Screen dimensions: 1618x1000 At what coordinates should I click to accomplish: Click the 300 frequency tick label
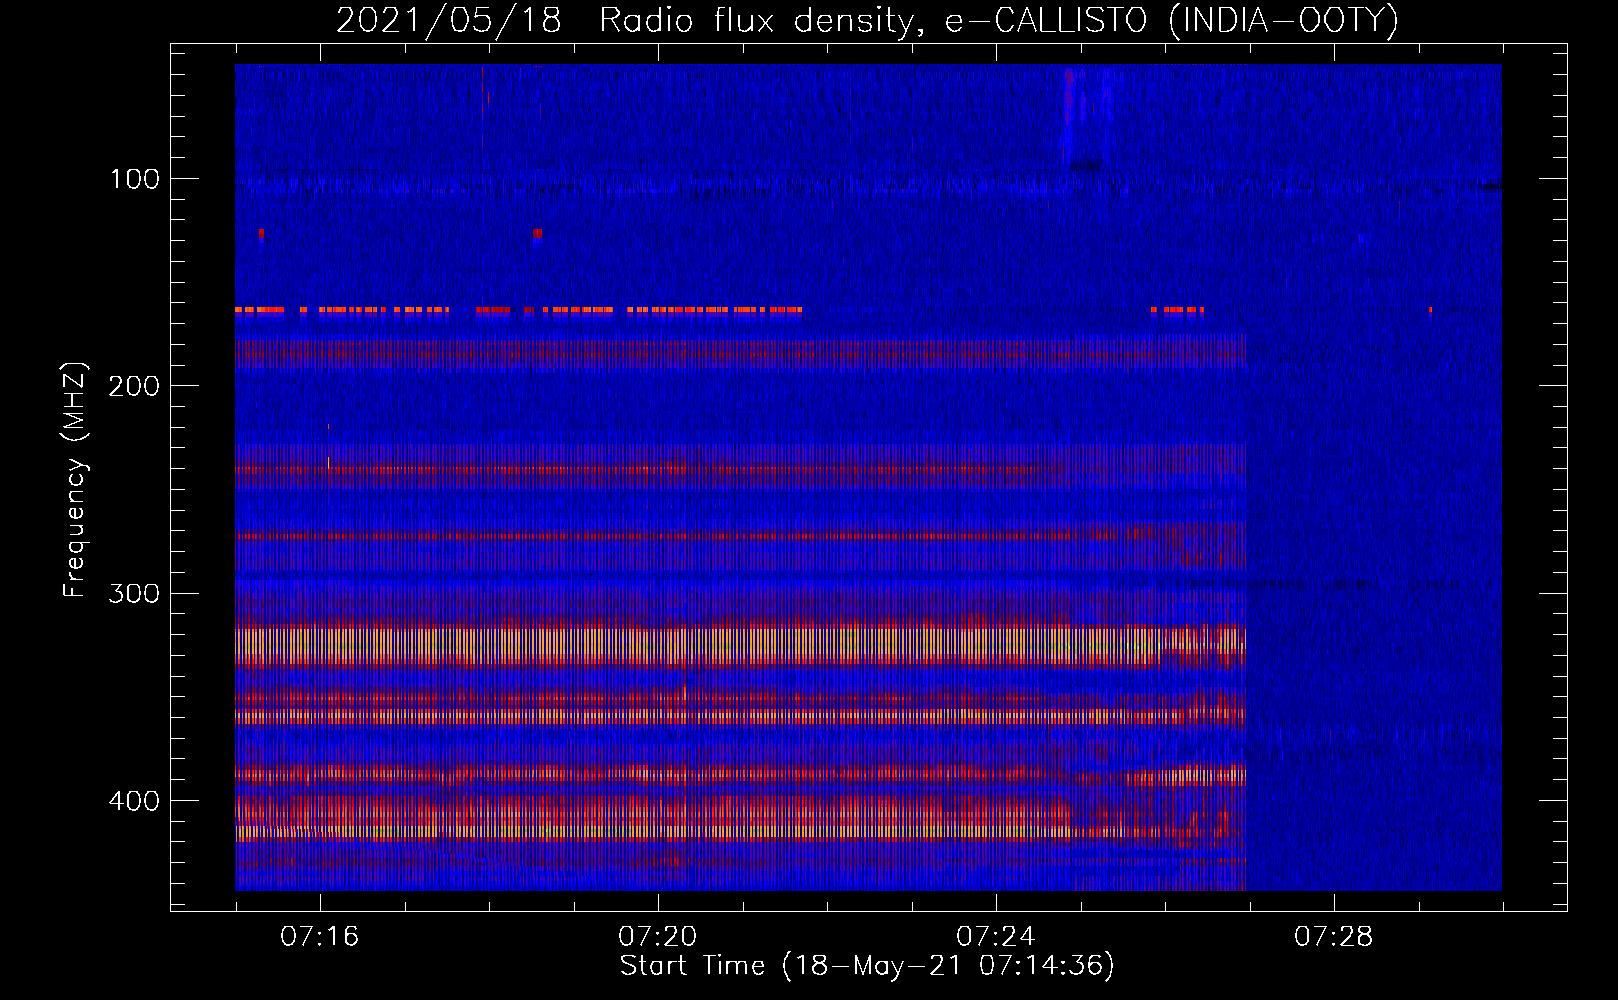pos(134,593)
